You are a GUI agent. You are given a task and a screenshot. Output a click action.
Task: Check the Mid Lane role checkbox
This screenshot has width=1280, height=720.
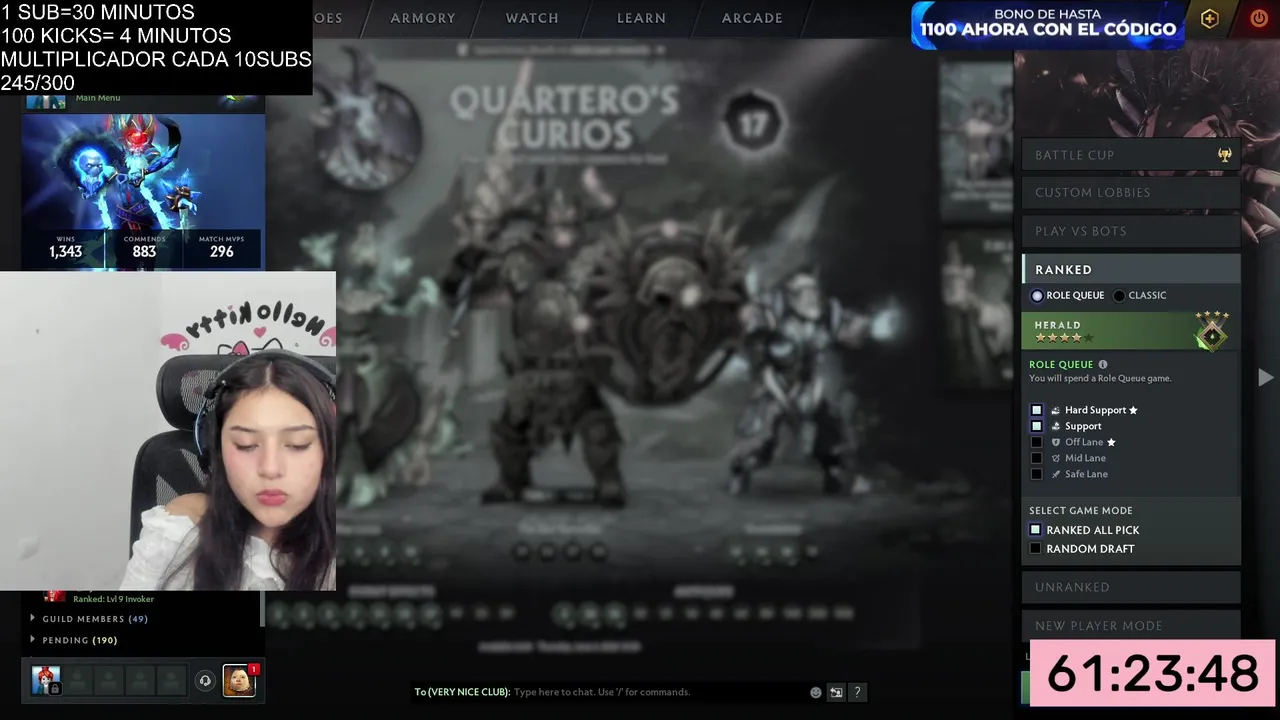pos(1036,458)
